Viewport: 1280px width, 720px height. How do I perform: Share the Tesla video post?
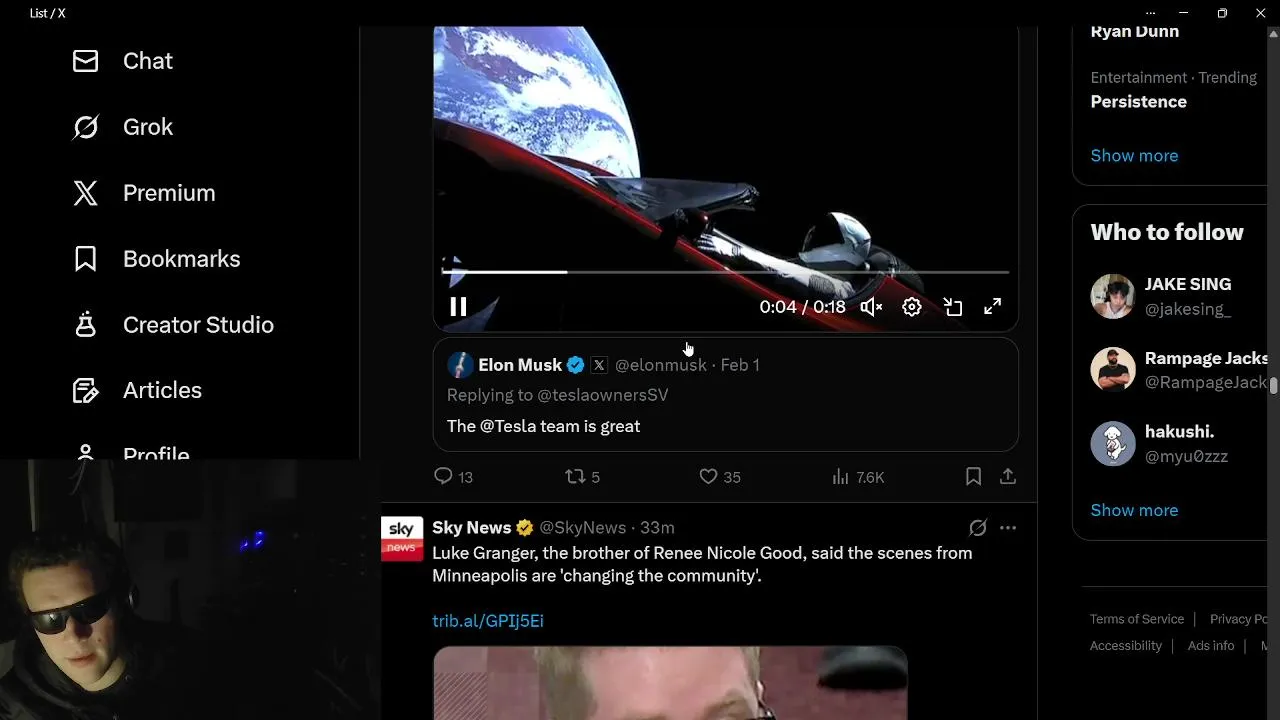coord(1008,477)
